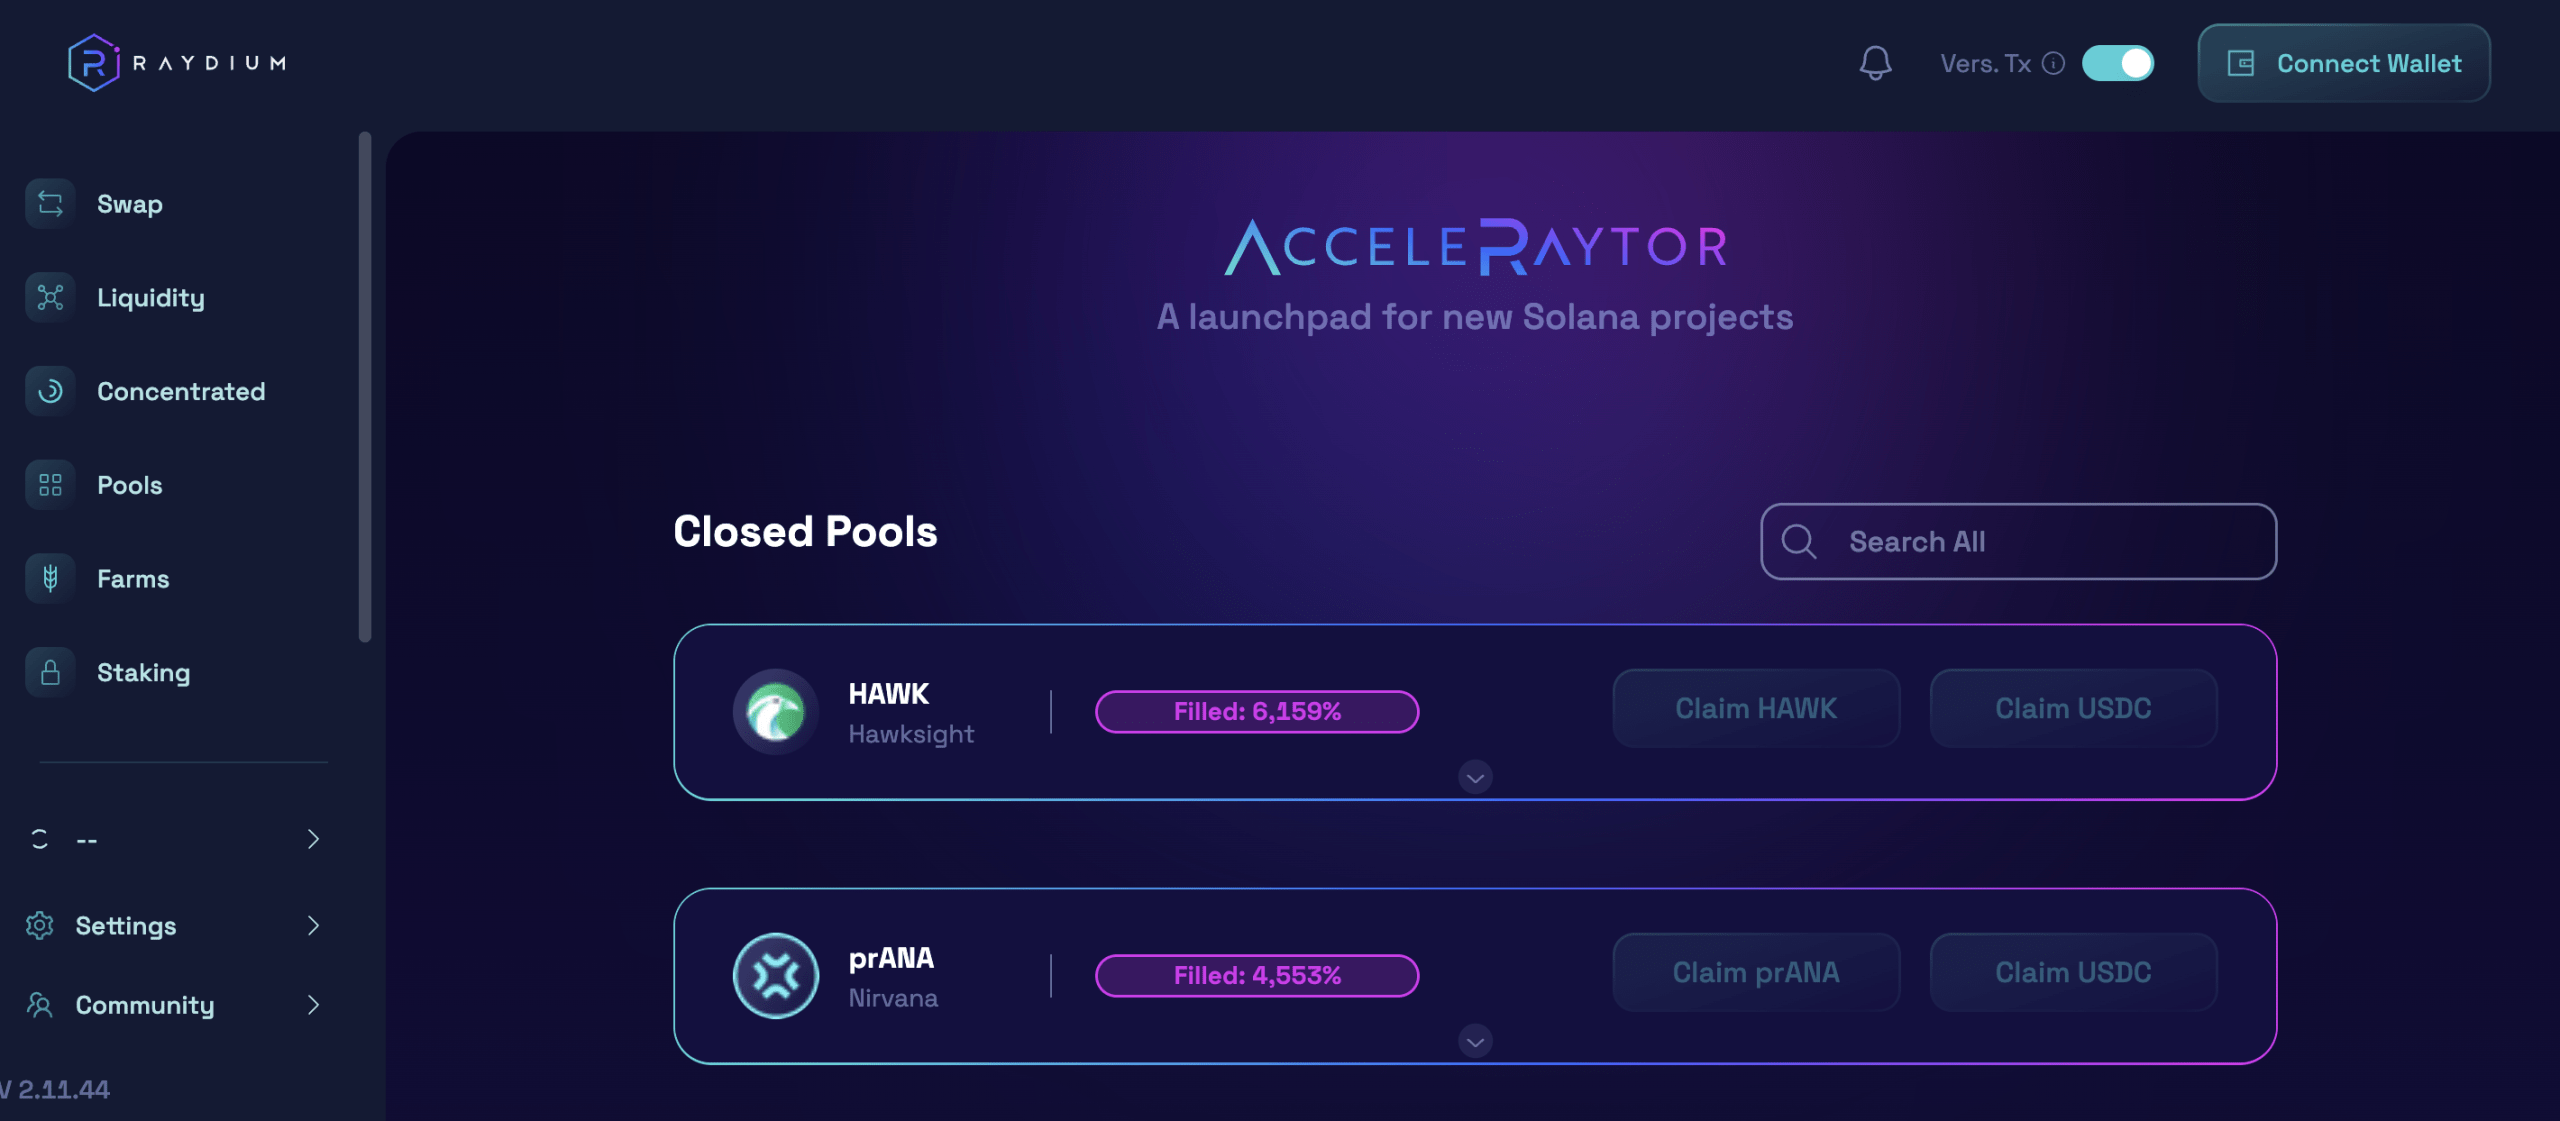Open the Community submenu arrow
Screen dimensions: 2560x1121
(x=314, y=1005)
